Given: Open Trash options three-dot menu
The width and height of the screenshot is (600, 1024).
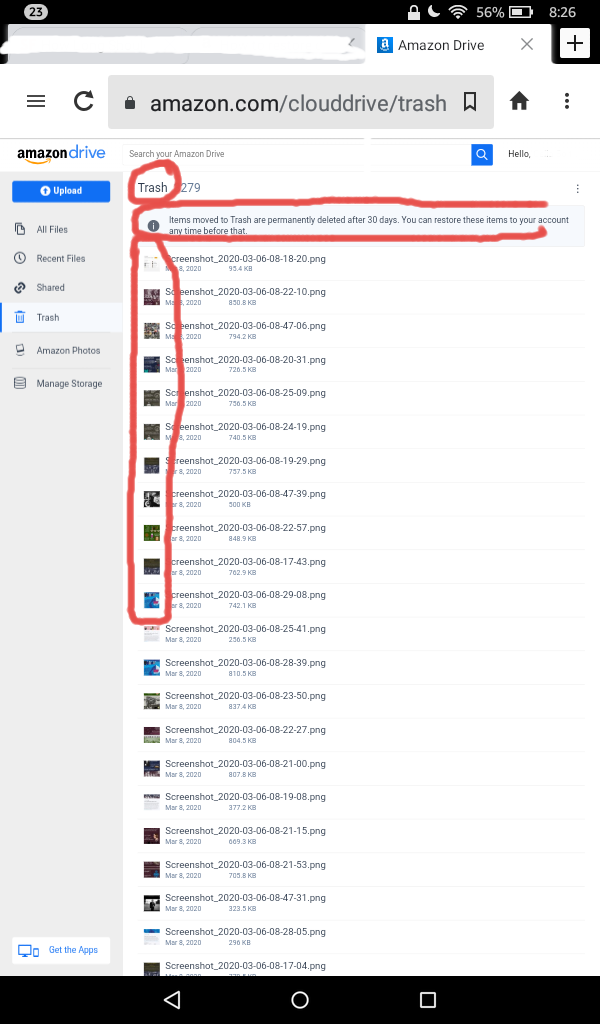Looking at the screenshot, I should (577, 189).
